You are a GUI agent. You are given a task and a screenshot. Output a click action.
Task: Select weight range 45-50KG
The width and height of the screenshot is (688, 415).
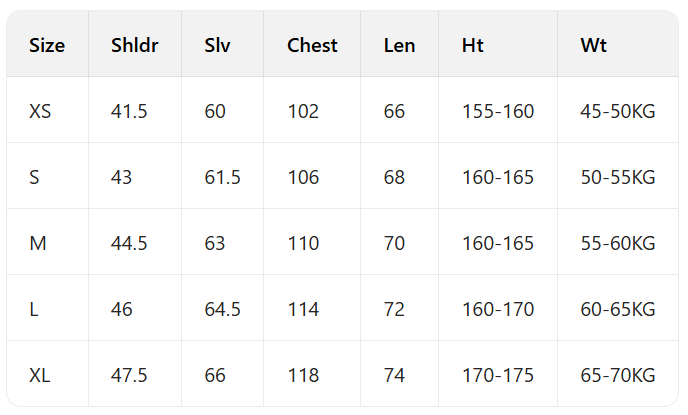[x=617, y=111]
